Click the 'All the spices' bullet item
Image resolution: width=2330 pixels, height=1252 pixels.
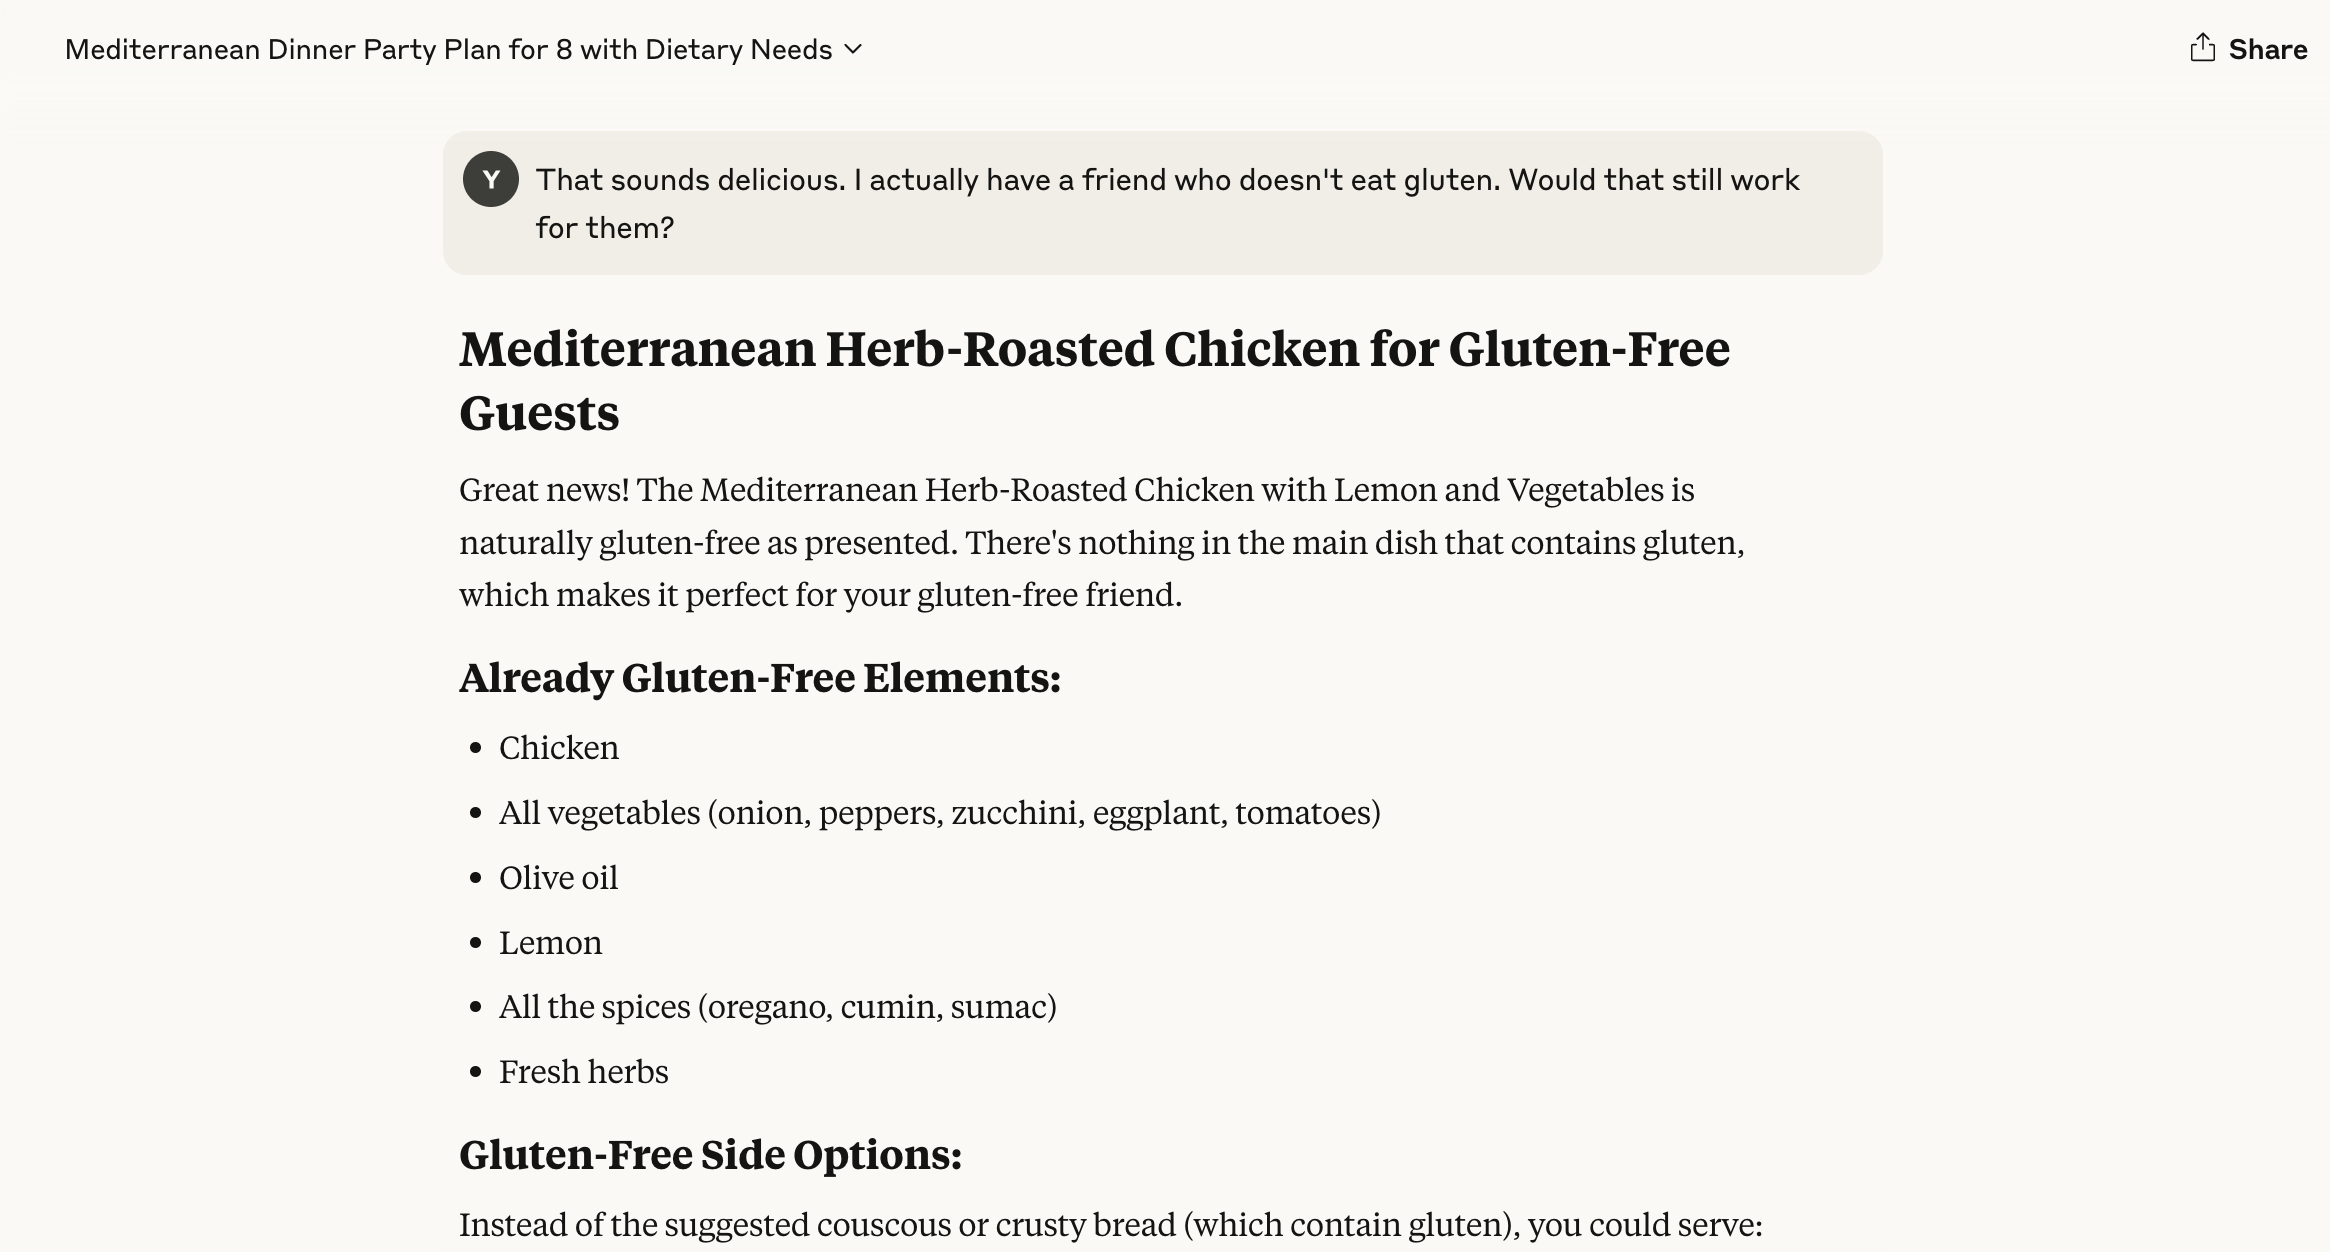[x=778, y=1006]
